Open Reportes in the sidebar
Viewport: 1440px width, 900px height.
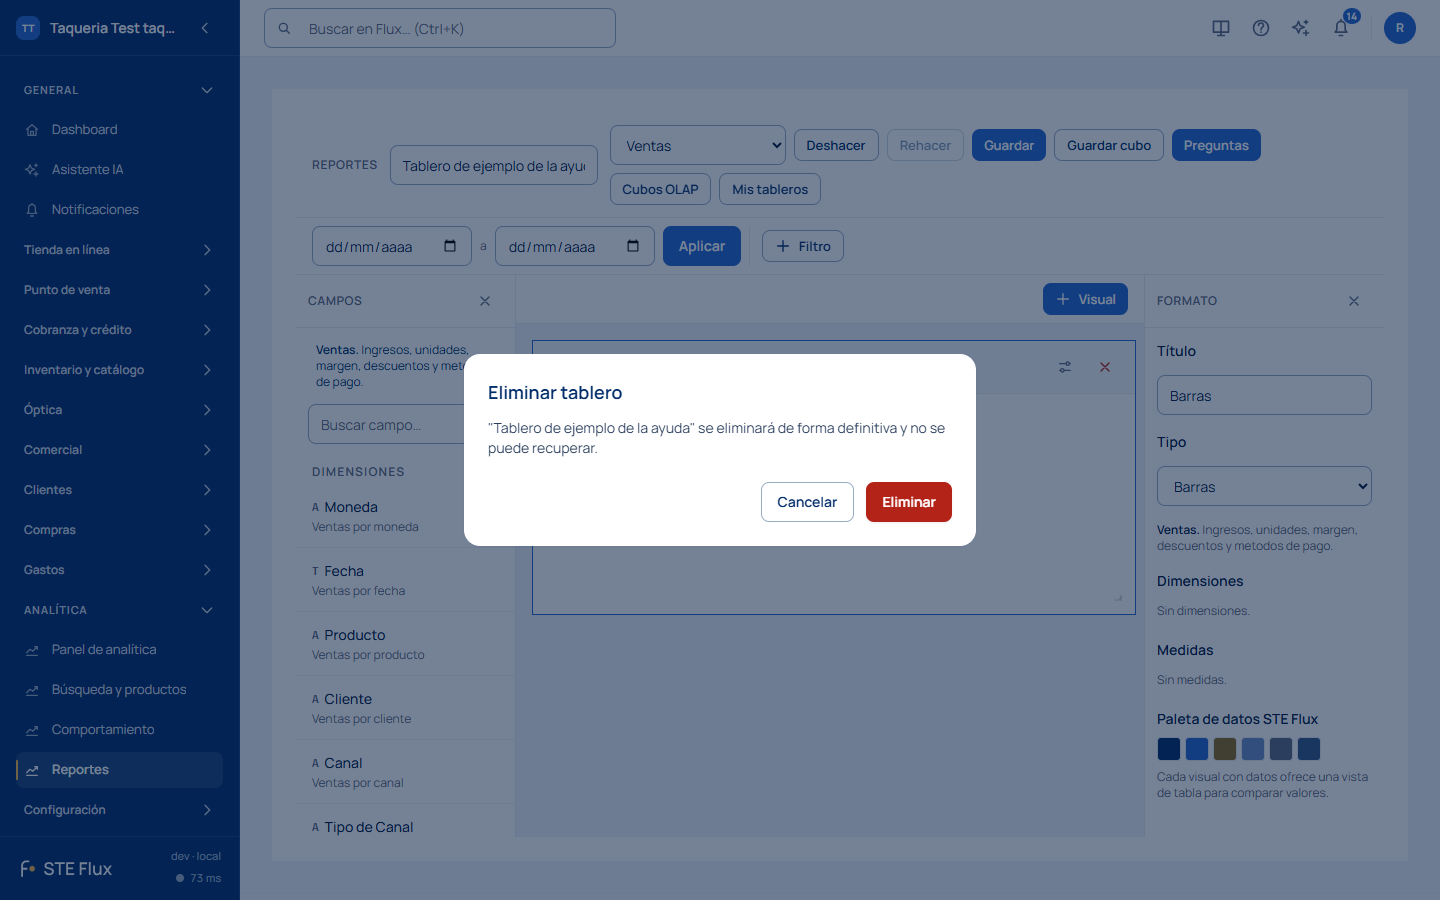(x=119, y=770)
